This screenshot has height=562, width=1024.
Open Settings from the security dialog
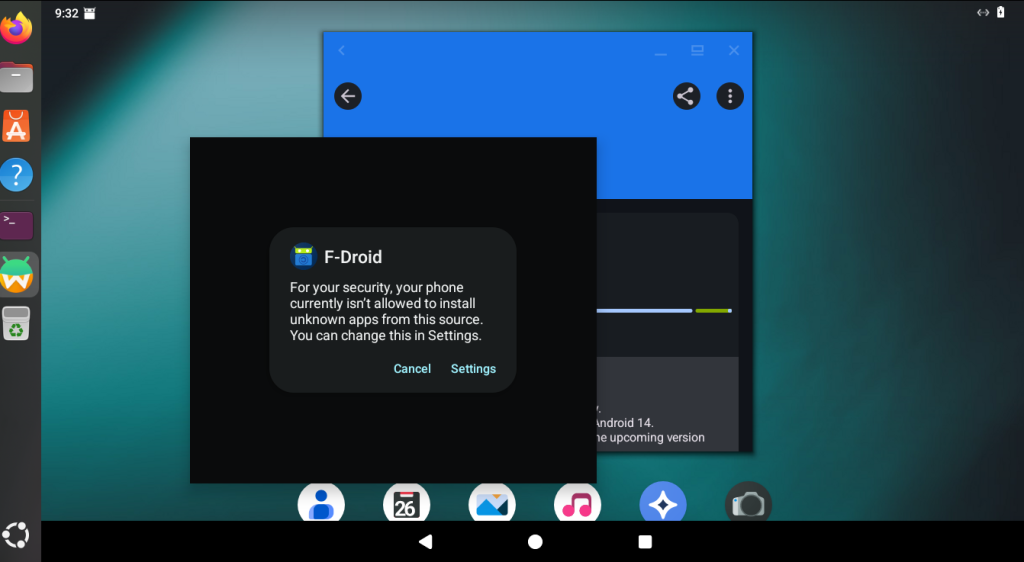(473, 369)
